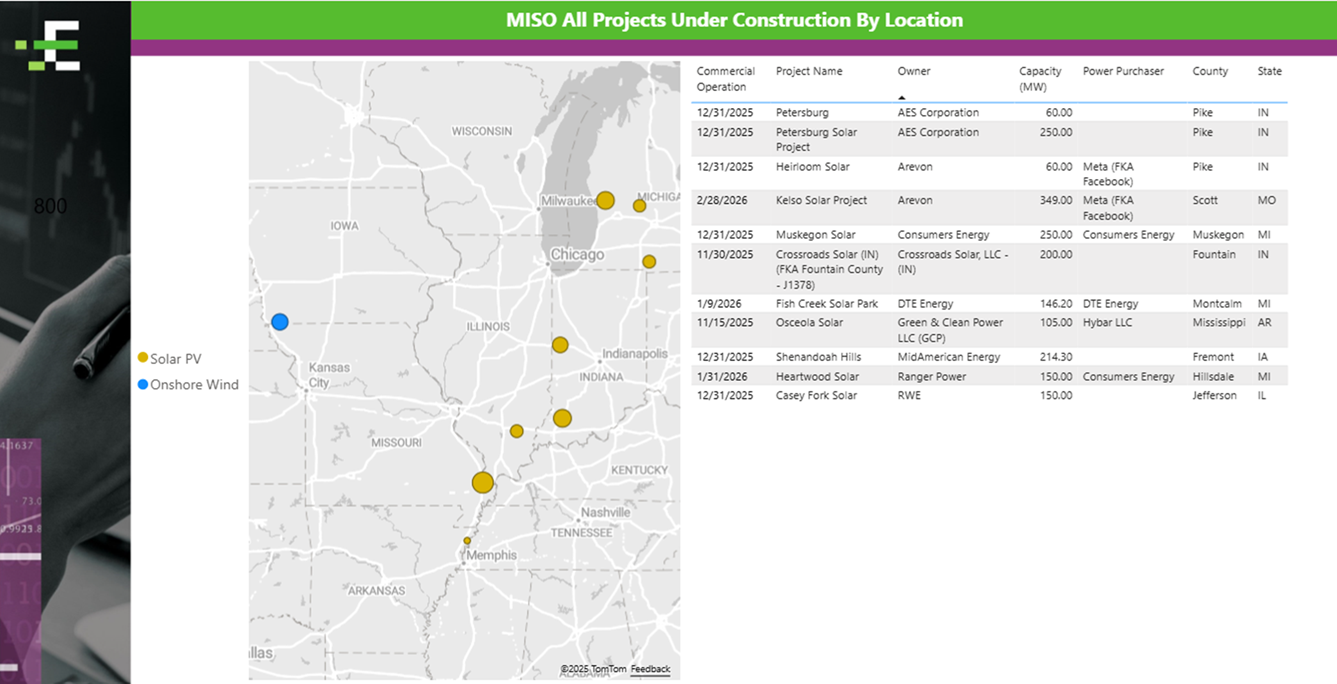Select the largest solar bubble in southeast Missouri
The image size is (1337, 684).
483,482
